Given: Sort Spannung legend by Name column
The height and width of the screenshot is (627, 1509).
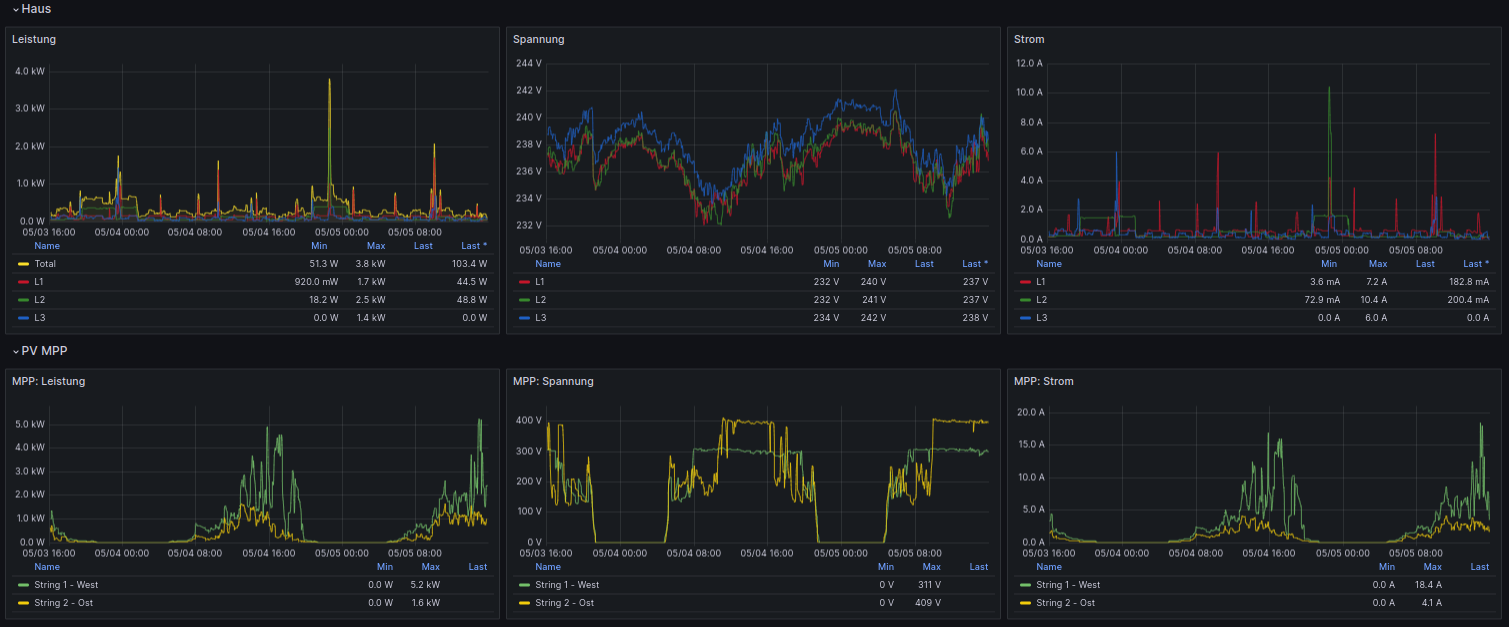Looking at the screenshot, I should [548, 264].
